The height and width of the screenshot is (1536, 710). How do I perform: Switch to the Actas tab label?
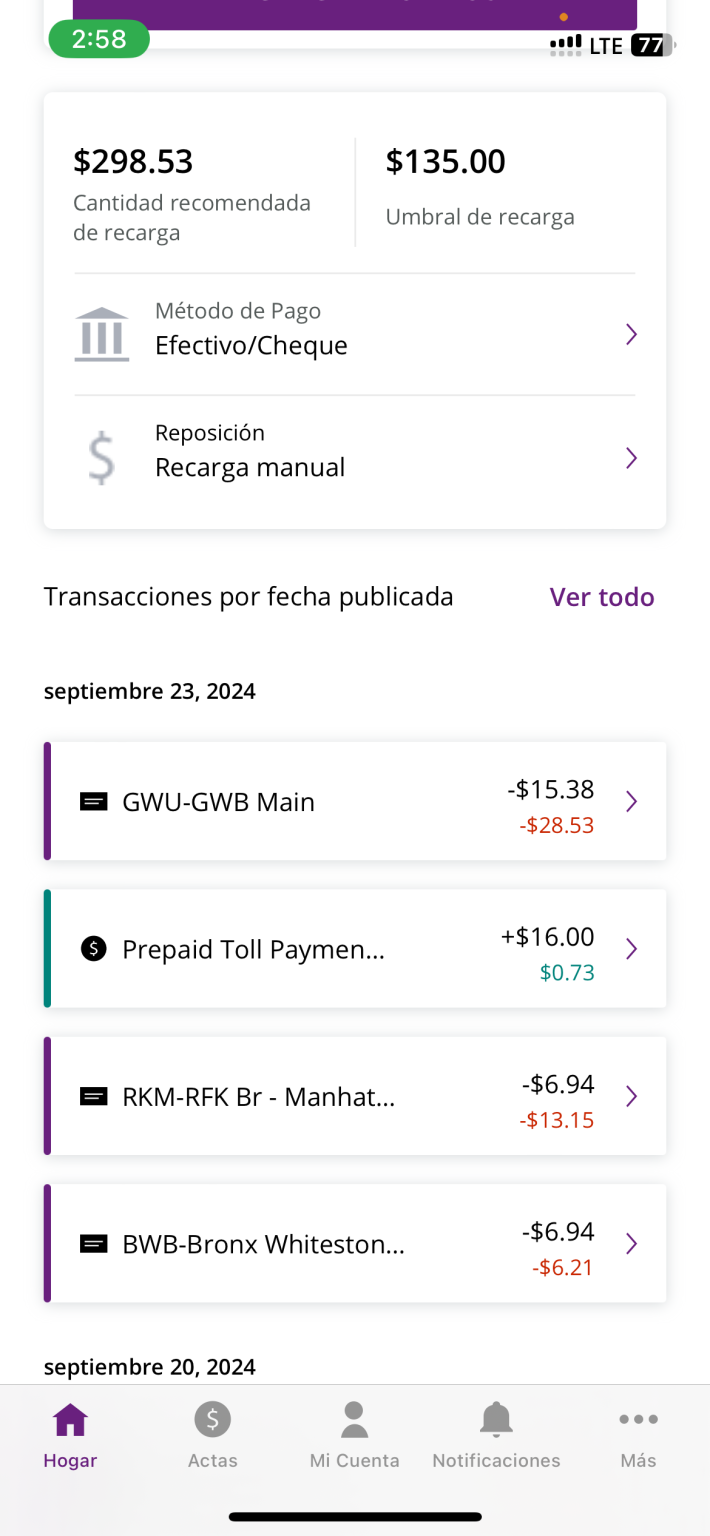(212, 1461)
